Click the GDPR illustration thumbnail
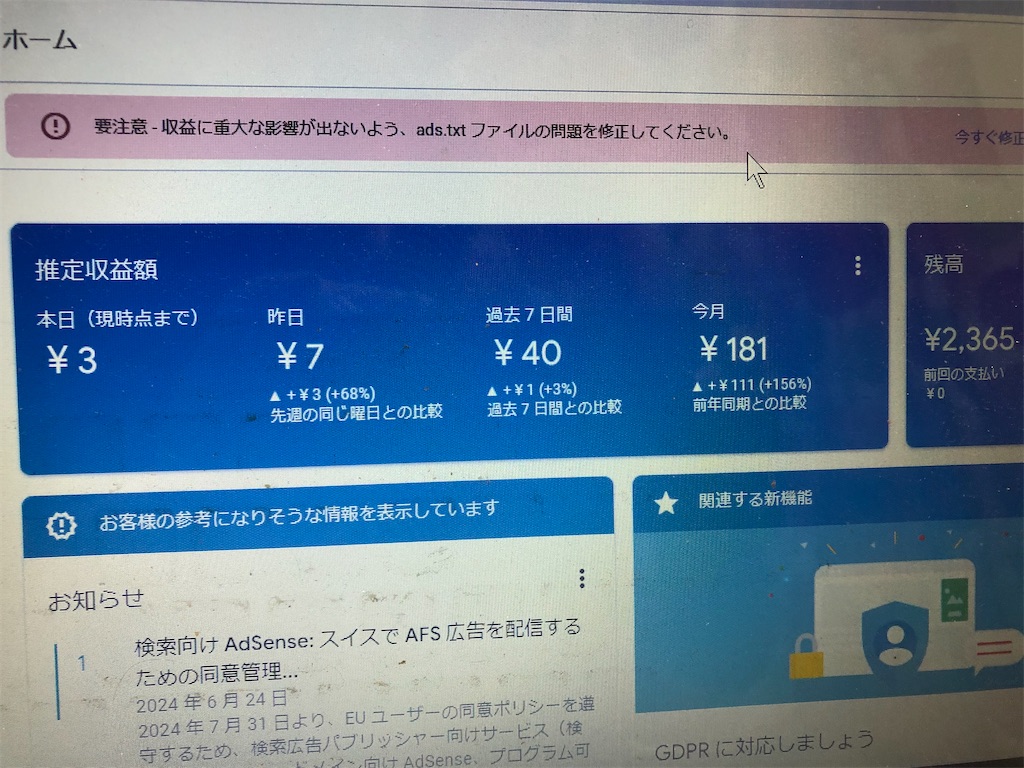The height and width of the screenshot is (768, 1024). (x=828, y=617)
